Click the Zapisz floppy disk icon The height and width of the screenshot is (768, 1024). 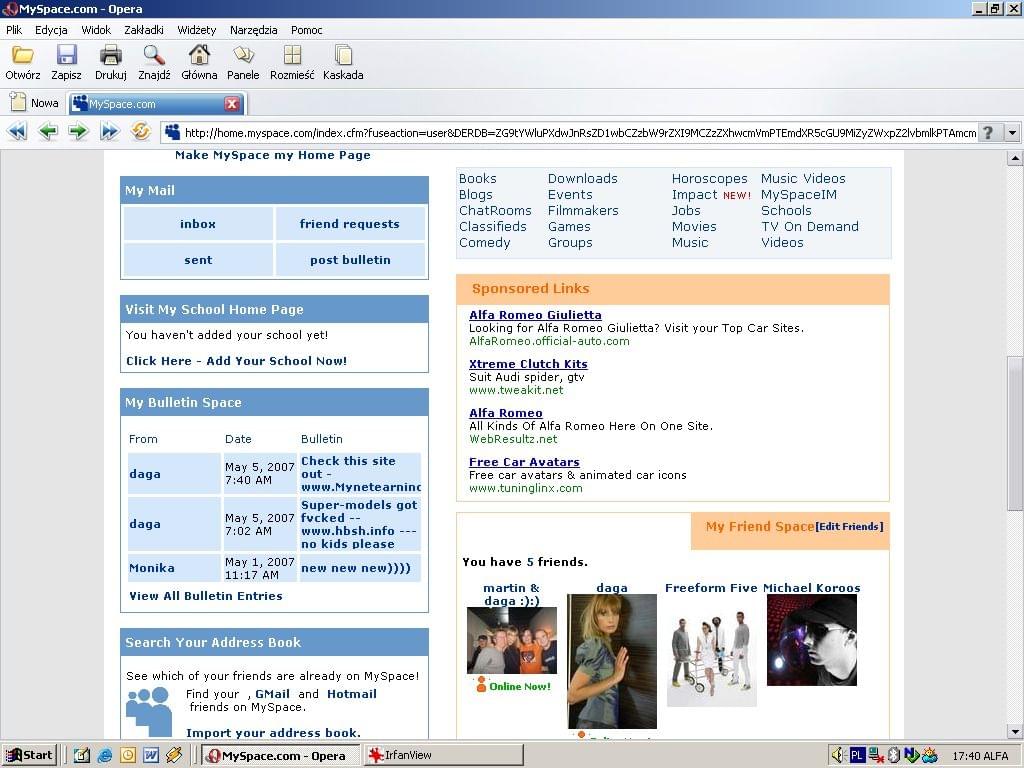[x=67, y=55]
